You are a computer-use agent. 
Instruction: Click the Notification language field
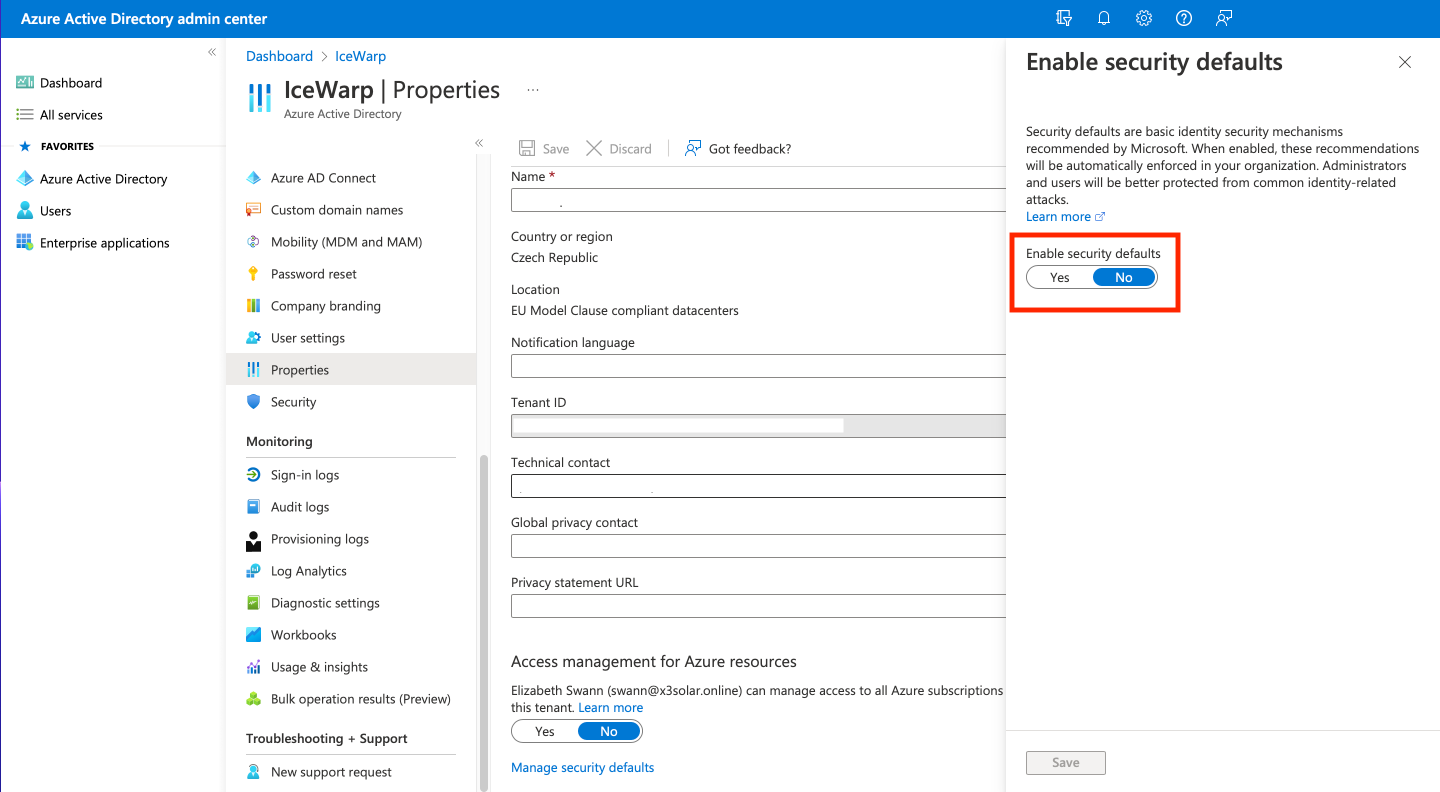758,366
